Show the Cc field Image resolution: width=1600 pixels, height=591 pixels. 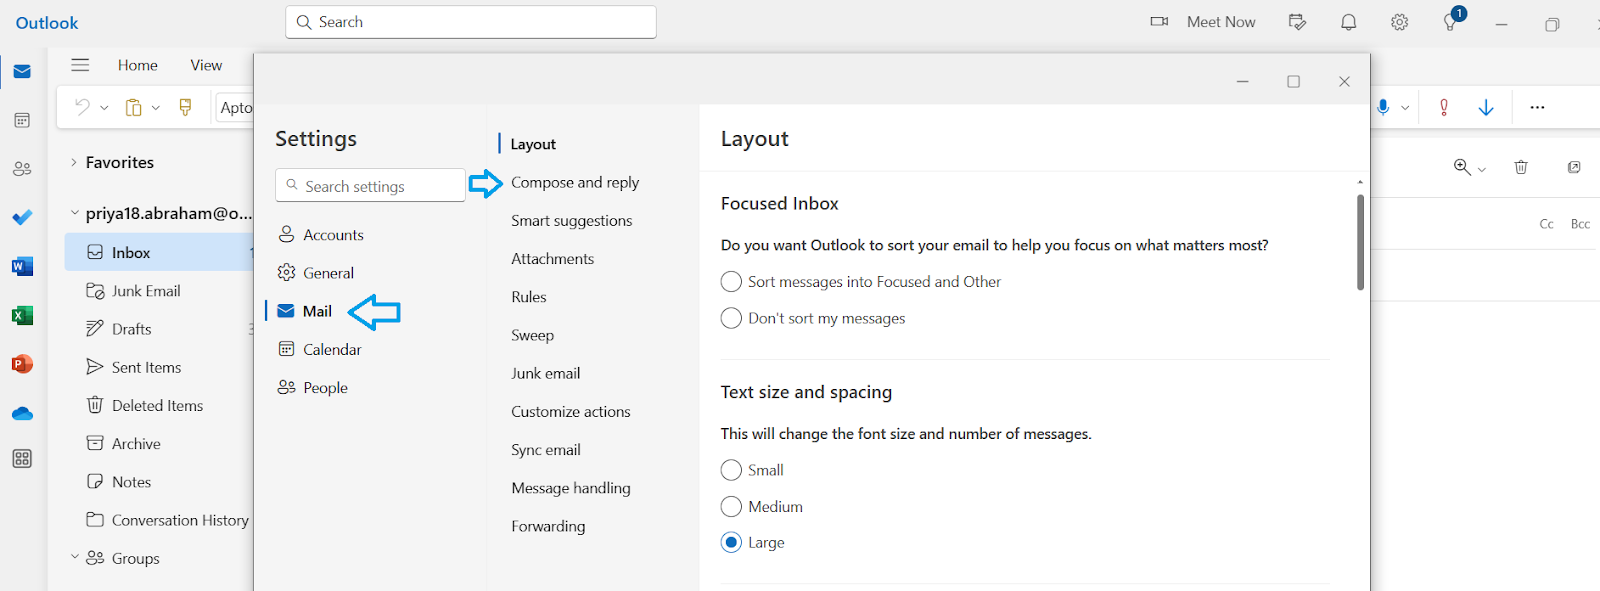click(x=1547, y=224)
